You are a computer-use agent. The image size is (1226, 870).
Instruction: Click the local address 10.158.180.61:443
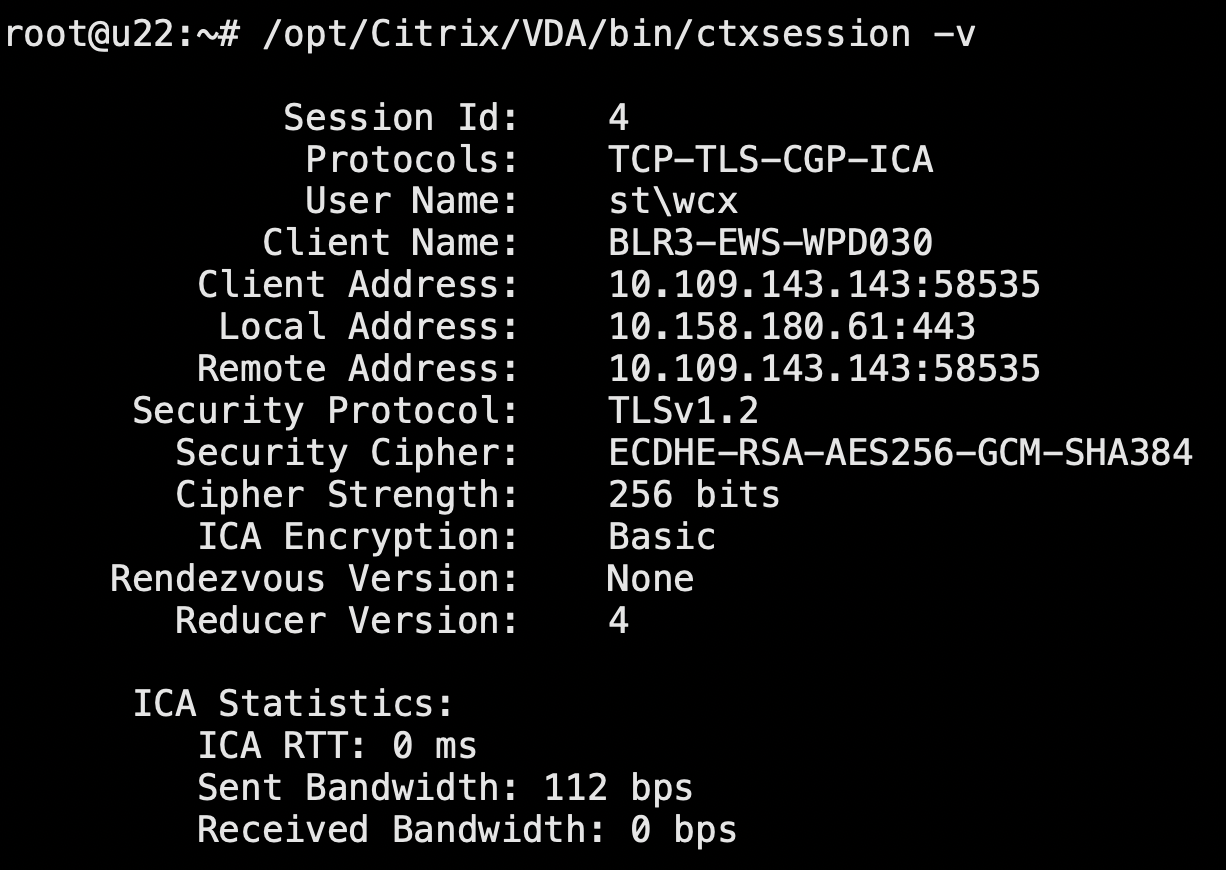coord(792,327)
